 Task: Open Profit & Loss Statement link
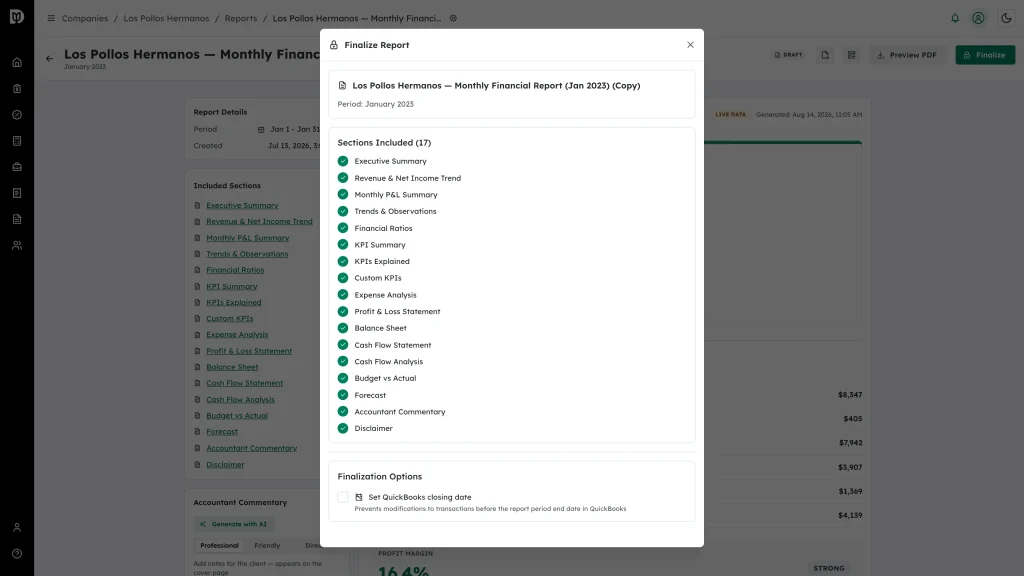[249, 351]
